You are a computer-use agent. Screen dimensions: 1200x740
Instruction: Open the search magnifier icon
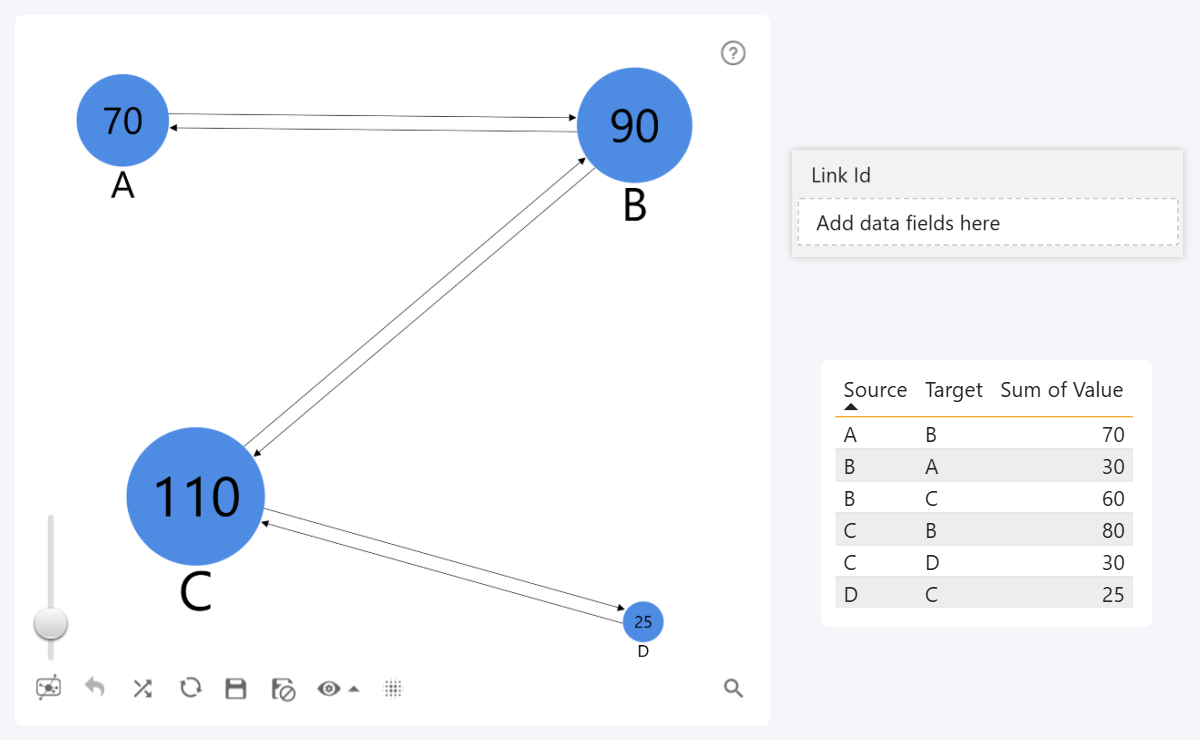tap(733, 688)
